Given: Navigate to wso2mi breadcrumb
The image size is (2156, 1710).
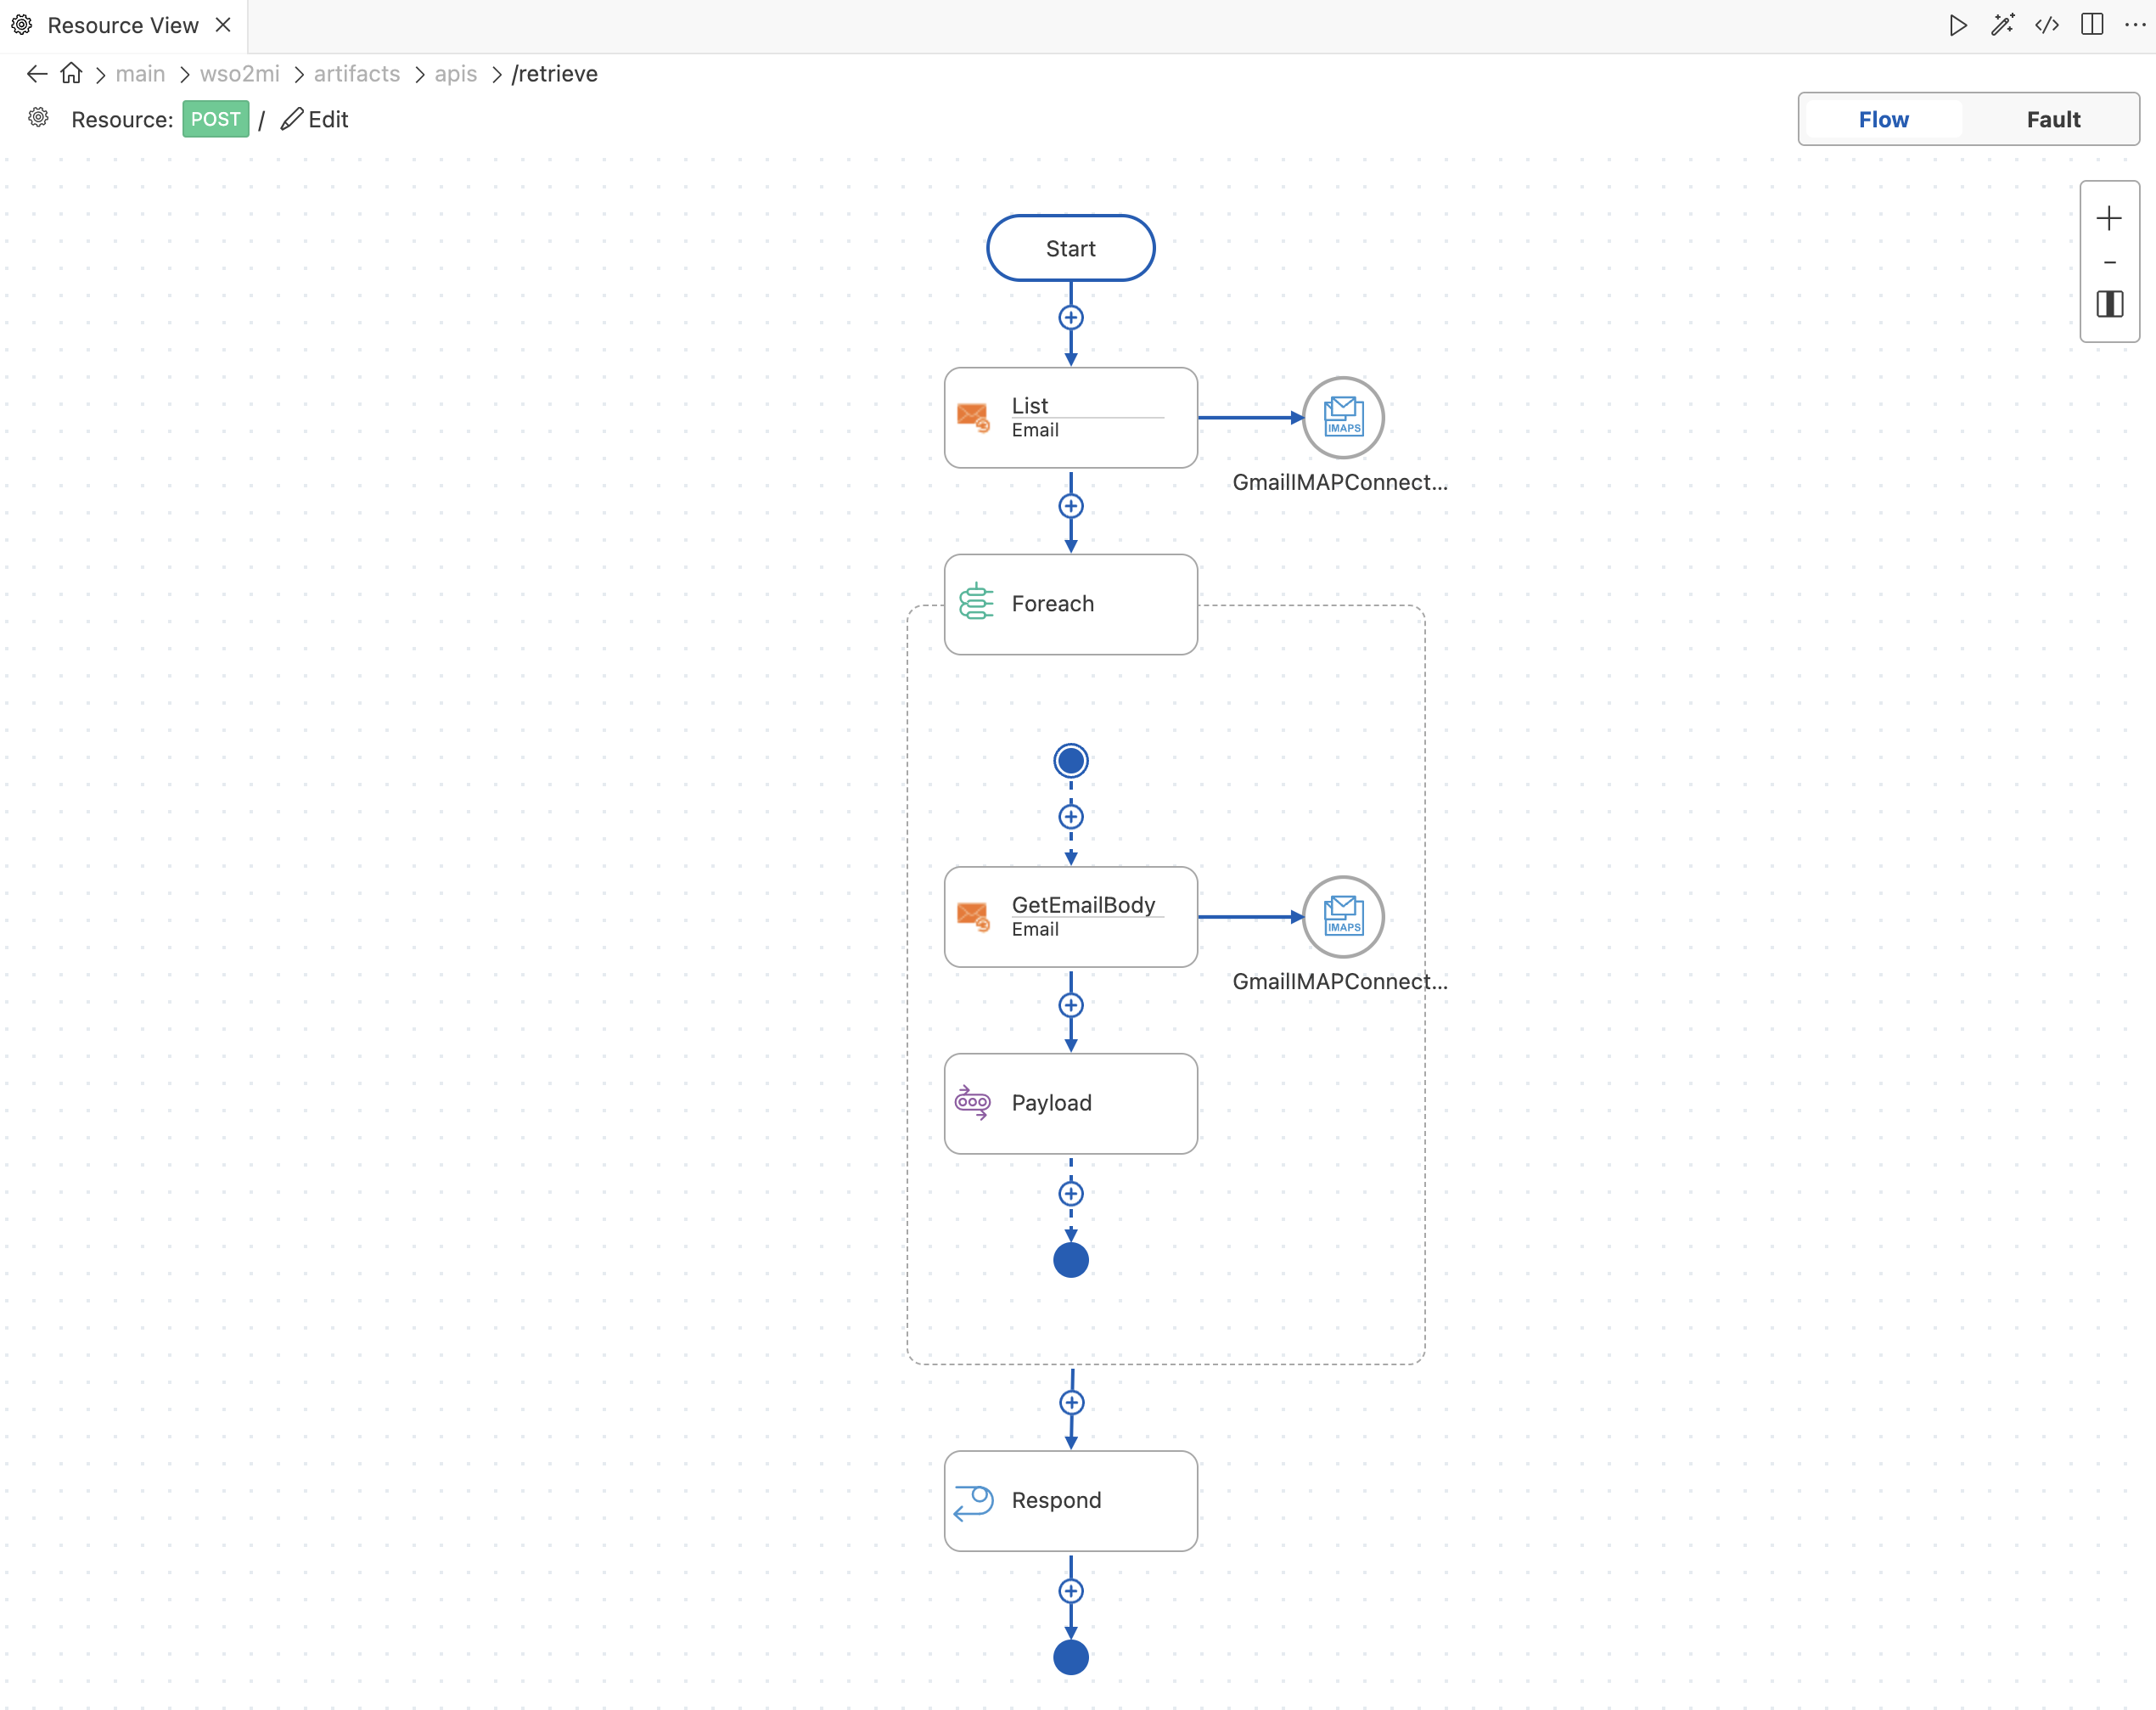Looking at the screenshot, I should [x=240, y=74].
